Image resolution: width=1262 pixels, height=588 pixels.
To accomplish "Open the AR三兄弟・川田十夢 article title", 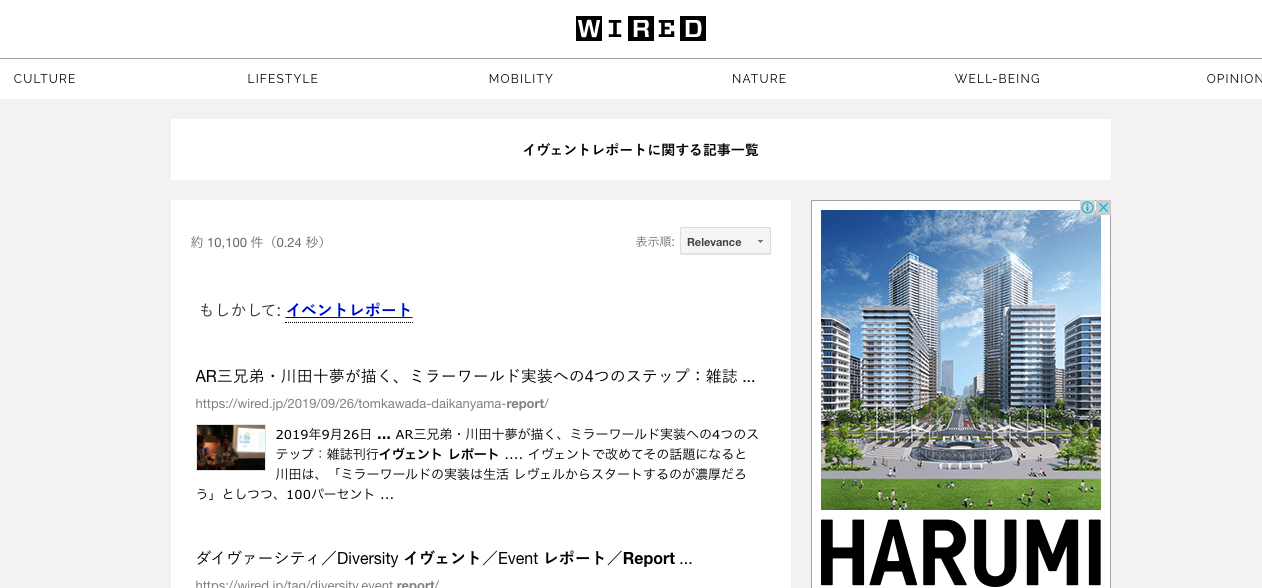I will pyautogui.click(x=475, y=377).
